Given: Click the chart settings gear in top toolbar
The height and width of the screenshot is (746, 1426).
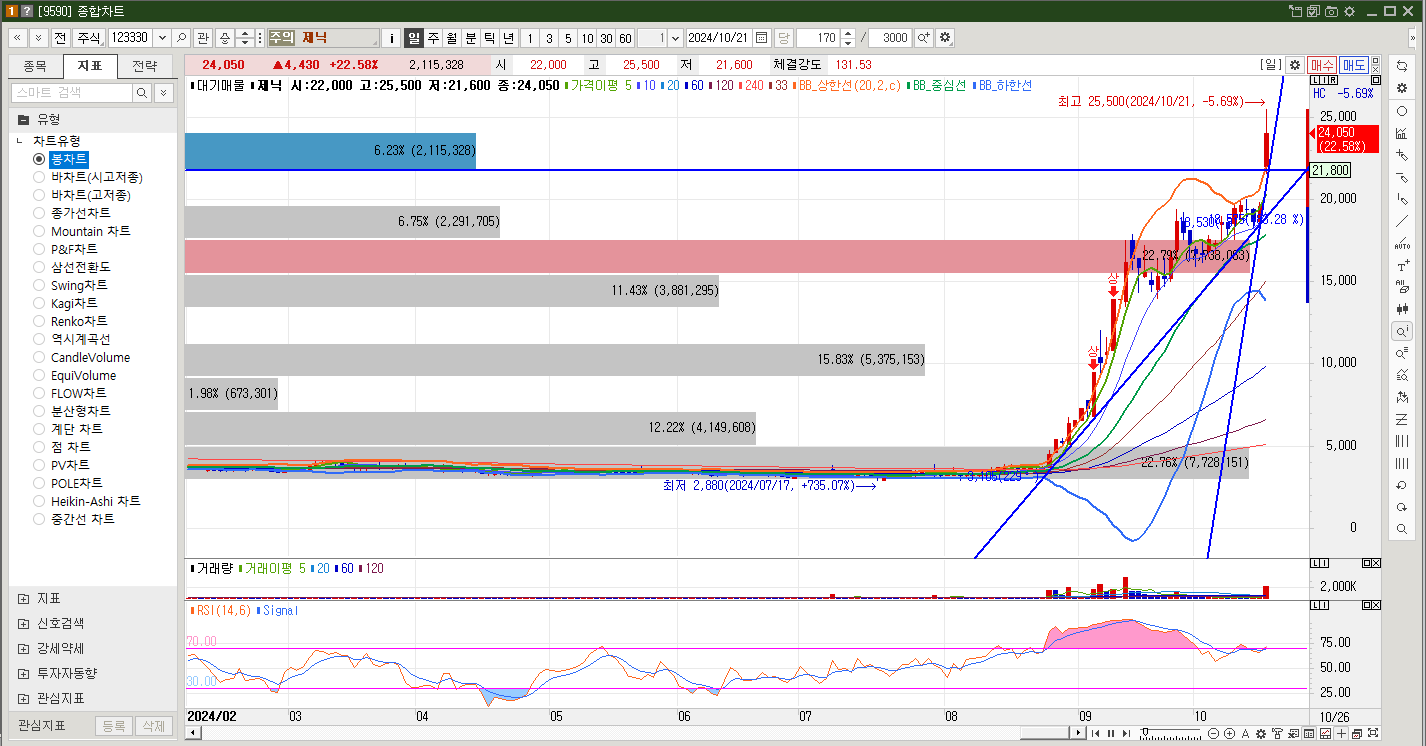Looking at the screenshot, I should (x=945, y=37).
